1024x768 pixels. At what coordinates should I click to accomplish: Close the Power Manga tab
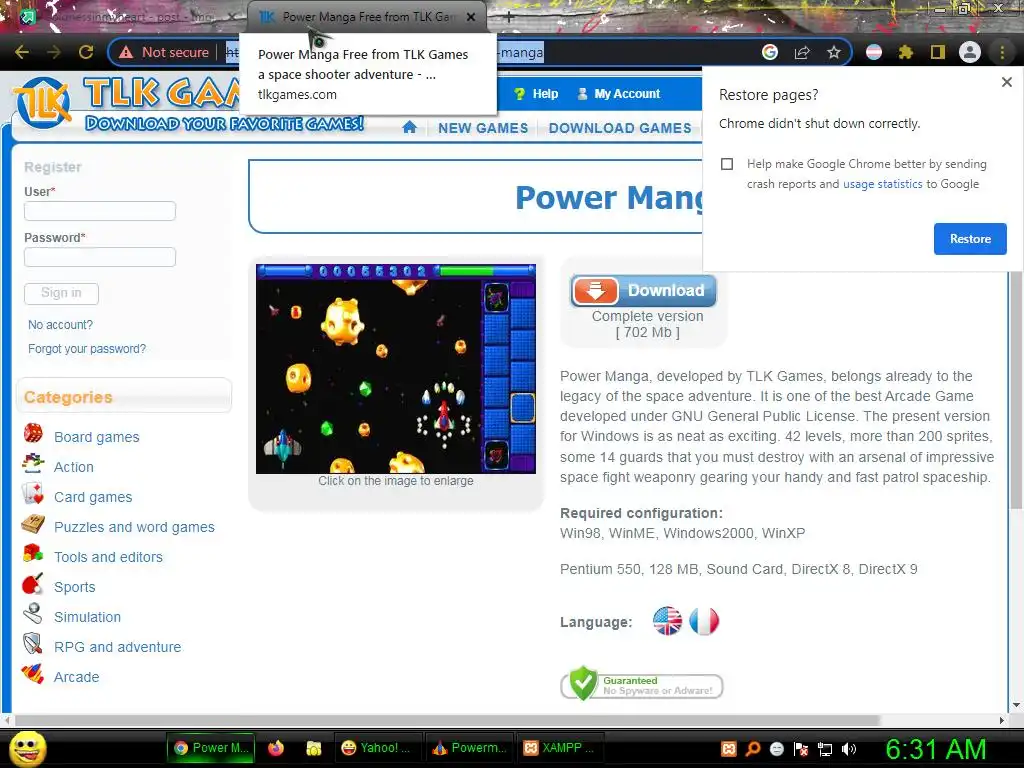tap(471, 17)
